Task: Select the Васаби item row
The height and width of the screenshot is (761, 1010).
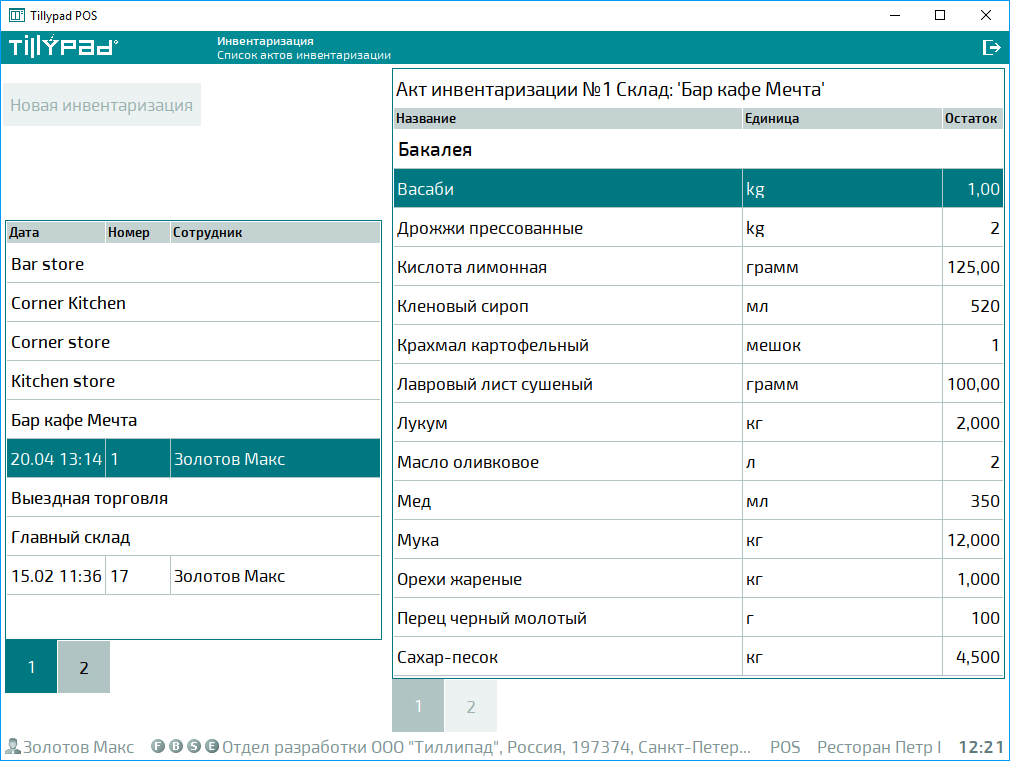Action: click(698, 189)
